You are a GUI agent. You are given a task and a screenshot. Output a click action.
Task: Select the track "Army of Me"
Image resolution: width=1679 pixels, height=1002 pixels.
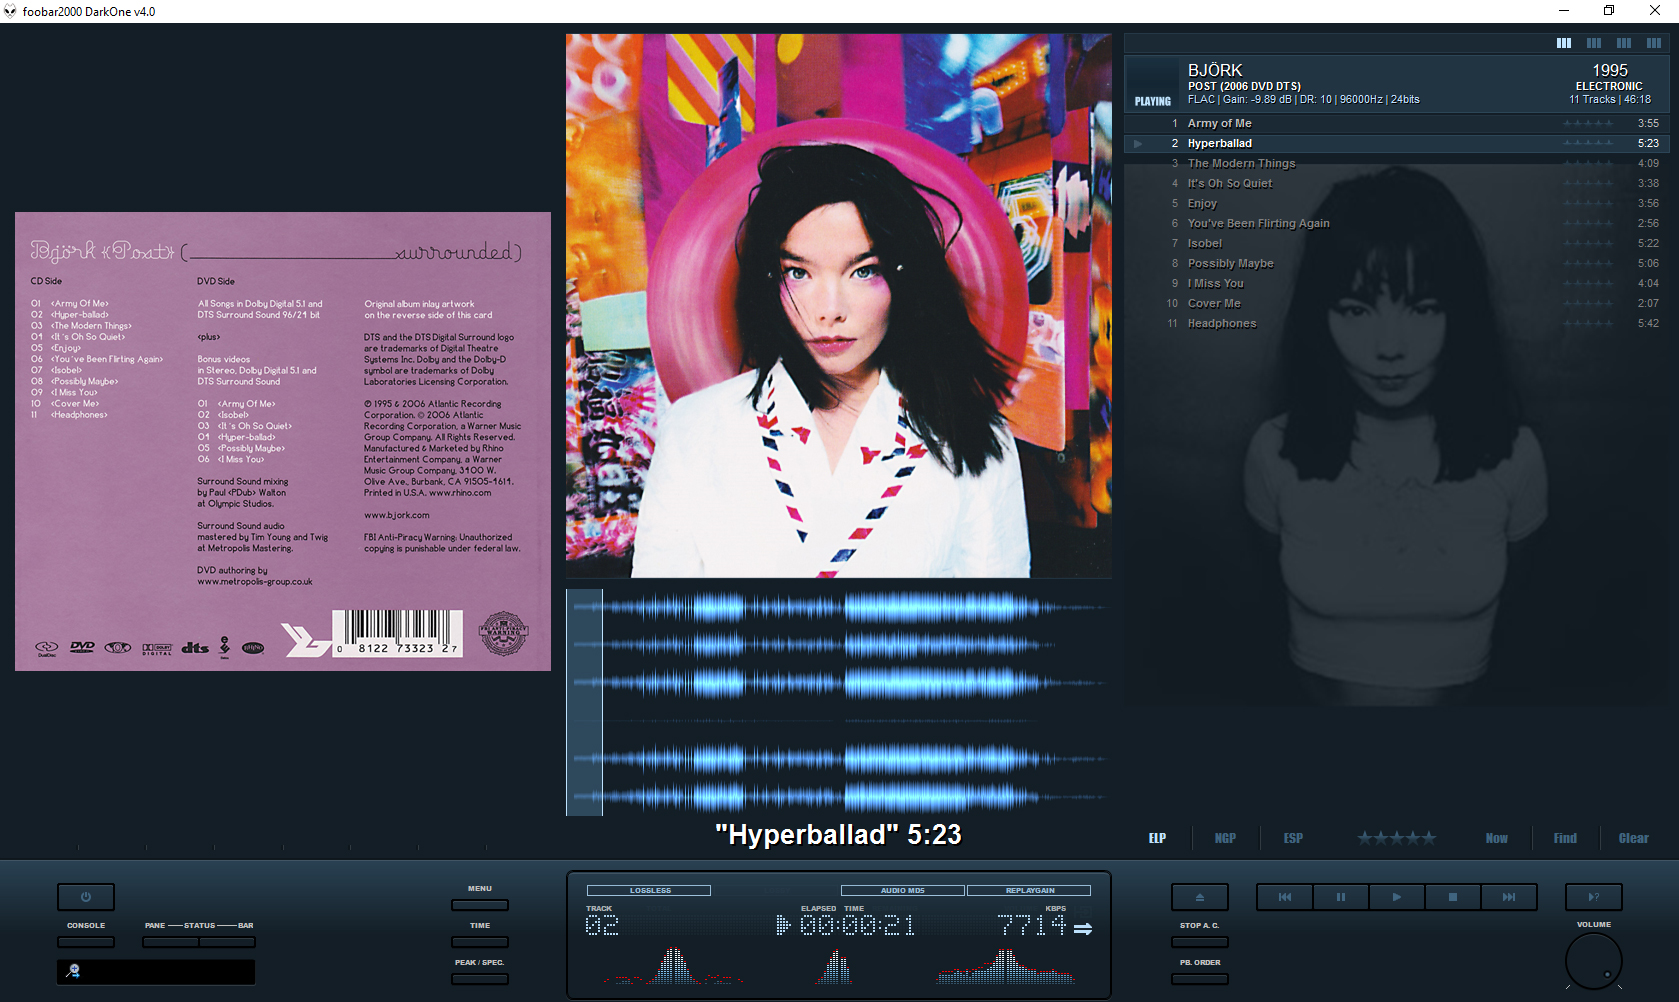click(x=1396, y=123)
